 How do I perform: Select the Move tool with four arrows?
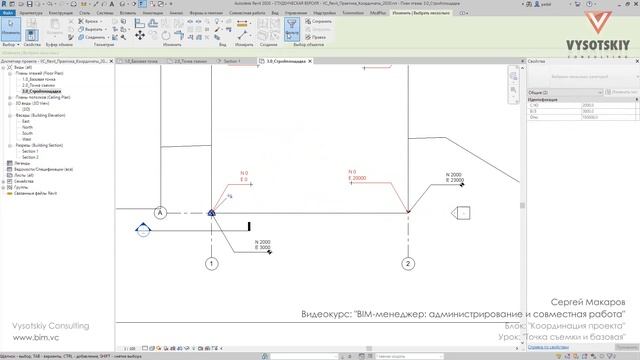pyautogui.click(x=140, y=36)
